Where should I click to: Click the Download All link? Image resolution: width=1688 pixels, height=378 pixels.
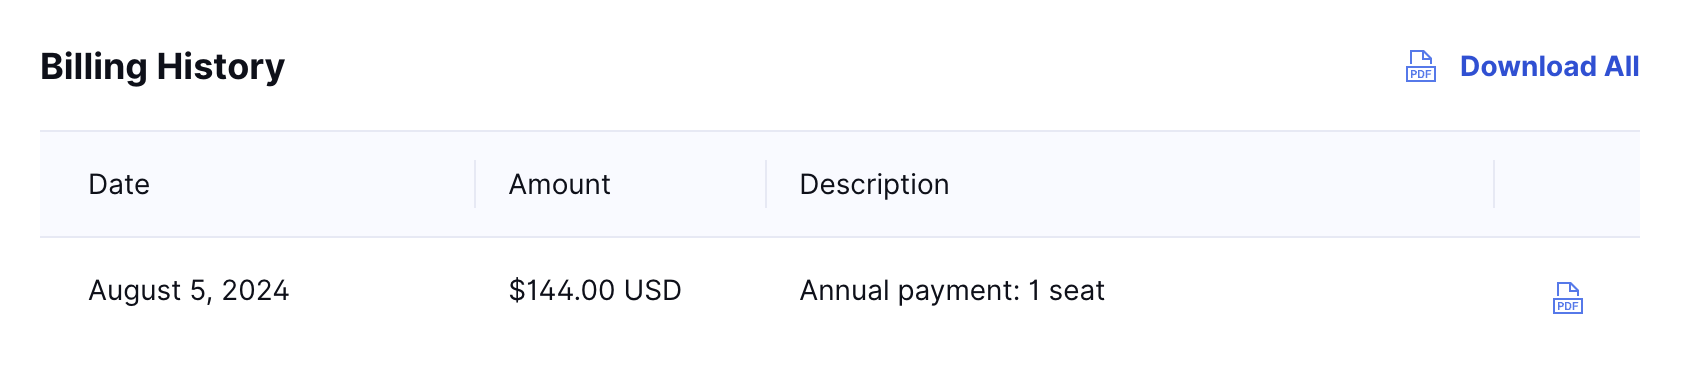coord(1549,66)
